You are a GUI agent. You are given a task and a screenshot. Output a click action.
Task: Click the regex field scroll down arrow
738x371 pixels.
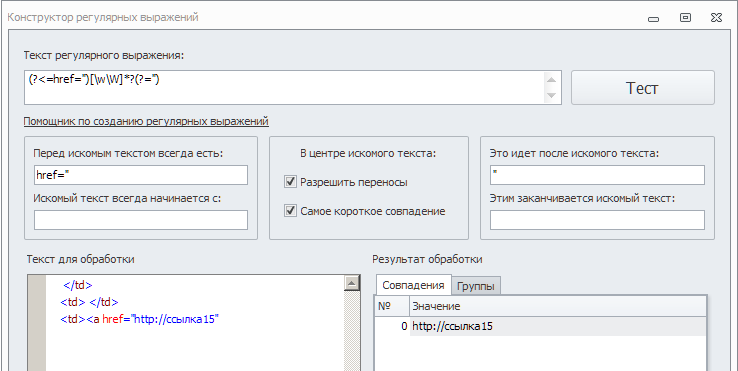tap(552, 95)
